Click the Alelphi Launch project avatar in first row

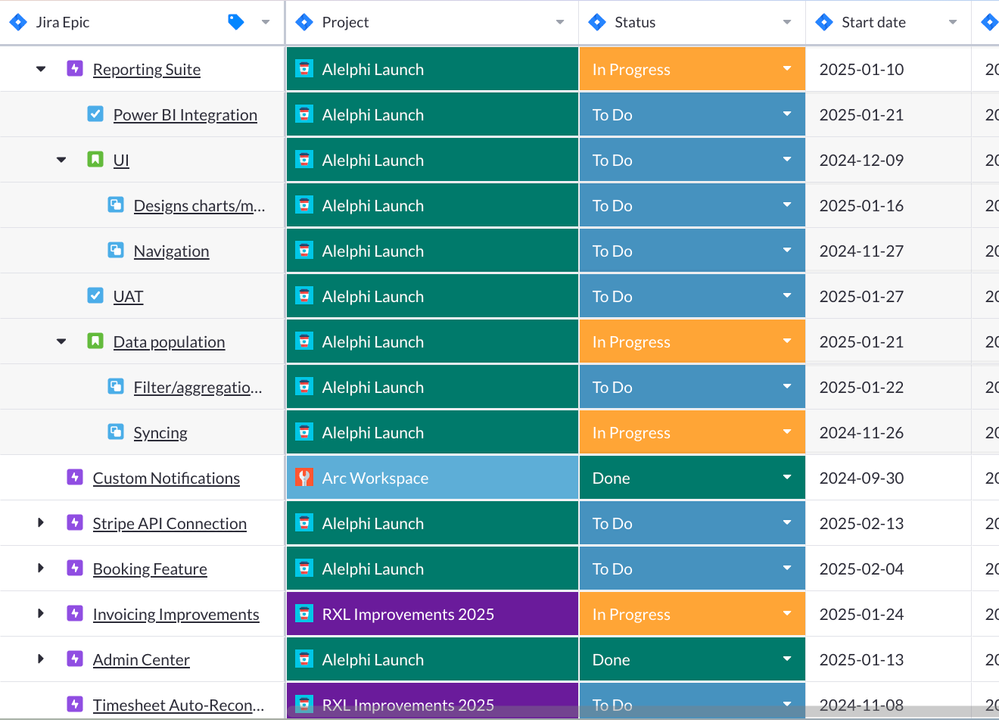tap(304, 68)
